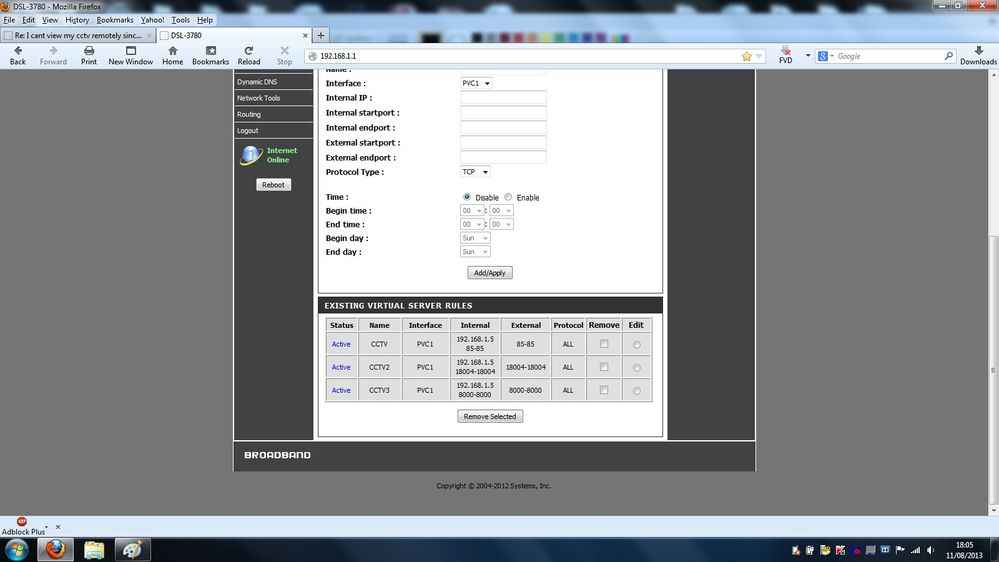The image size is (999, 562).
Task: Open the Begin day dropdown
Action: pos(475,238)
